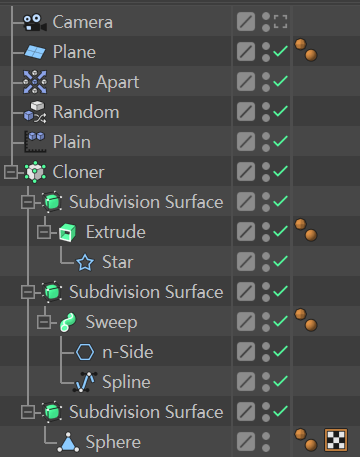Select the Sphere object name
The width and height of the screenshot is (360, 457).
pyautogui.click(x=113, y=442)
